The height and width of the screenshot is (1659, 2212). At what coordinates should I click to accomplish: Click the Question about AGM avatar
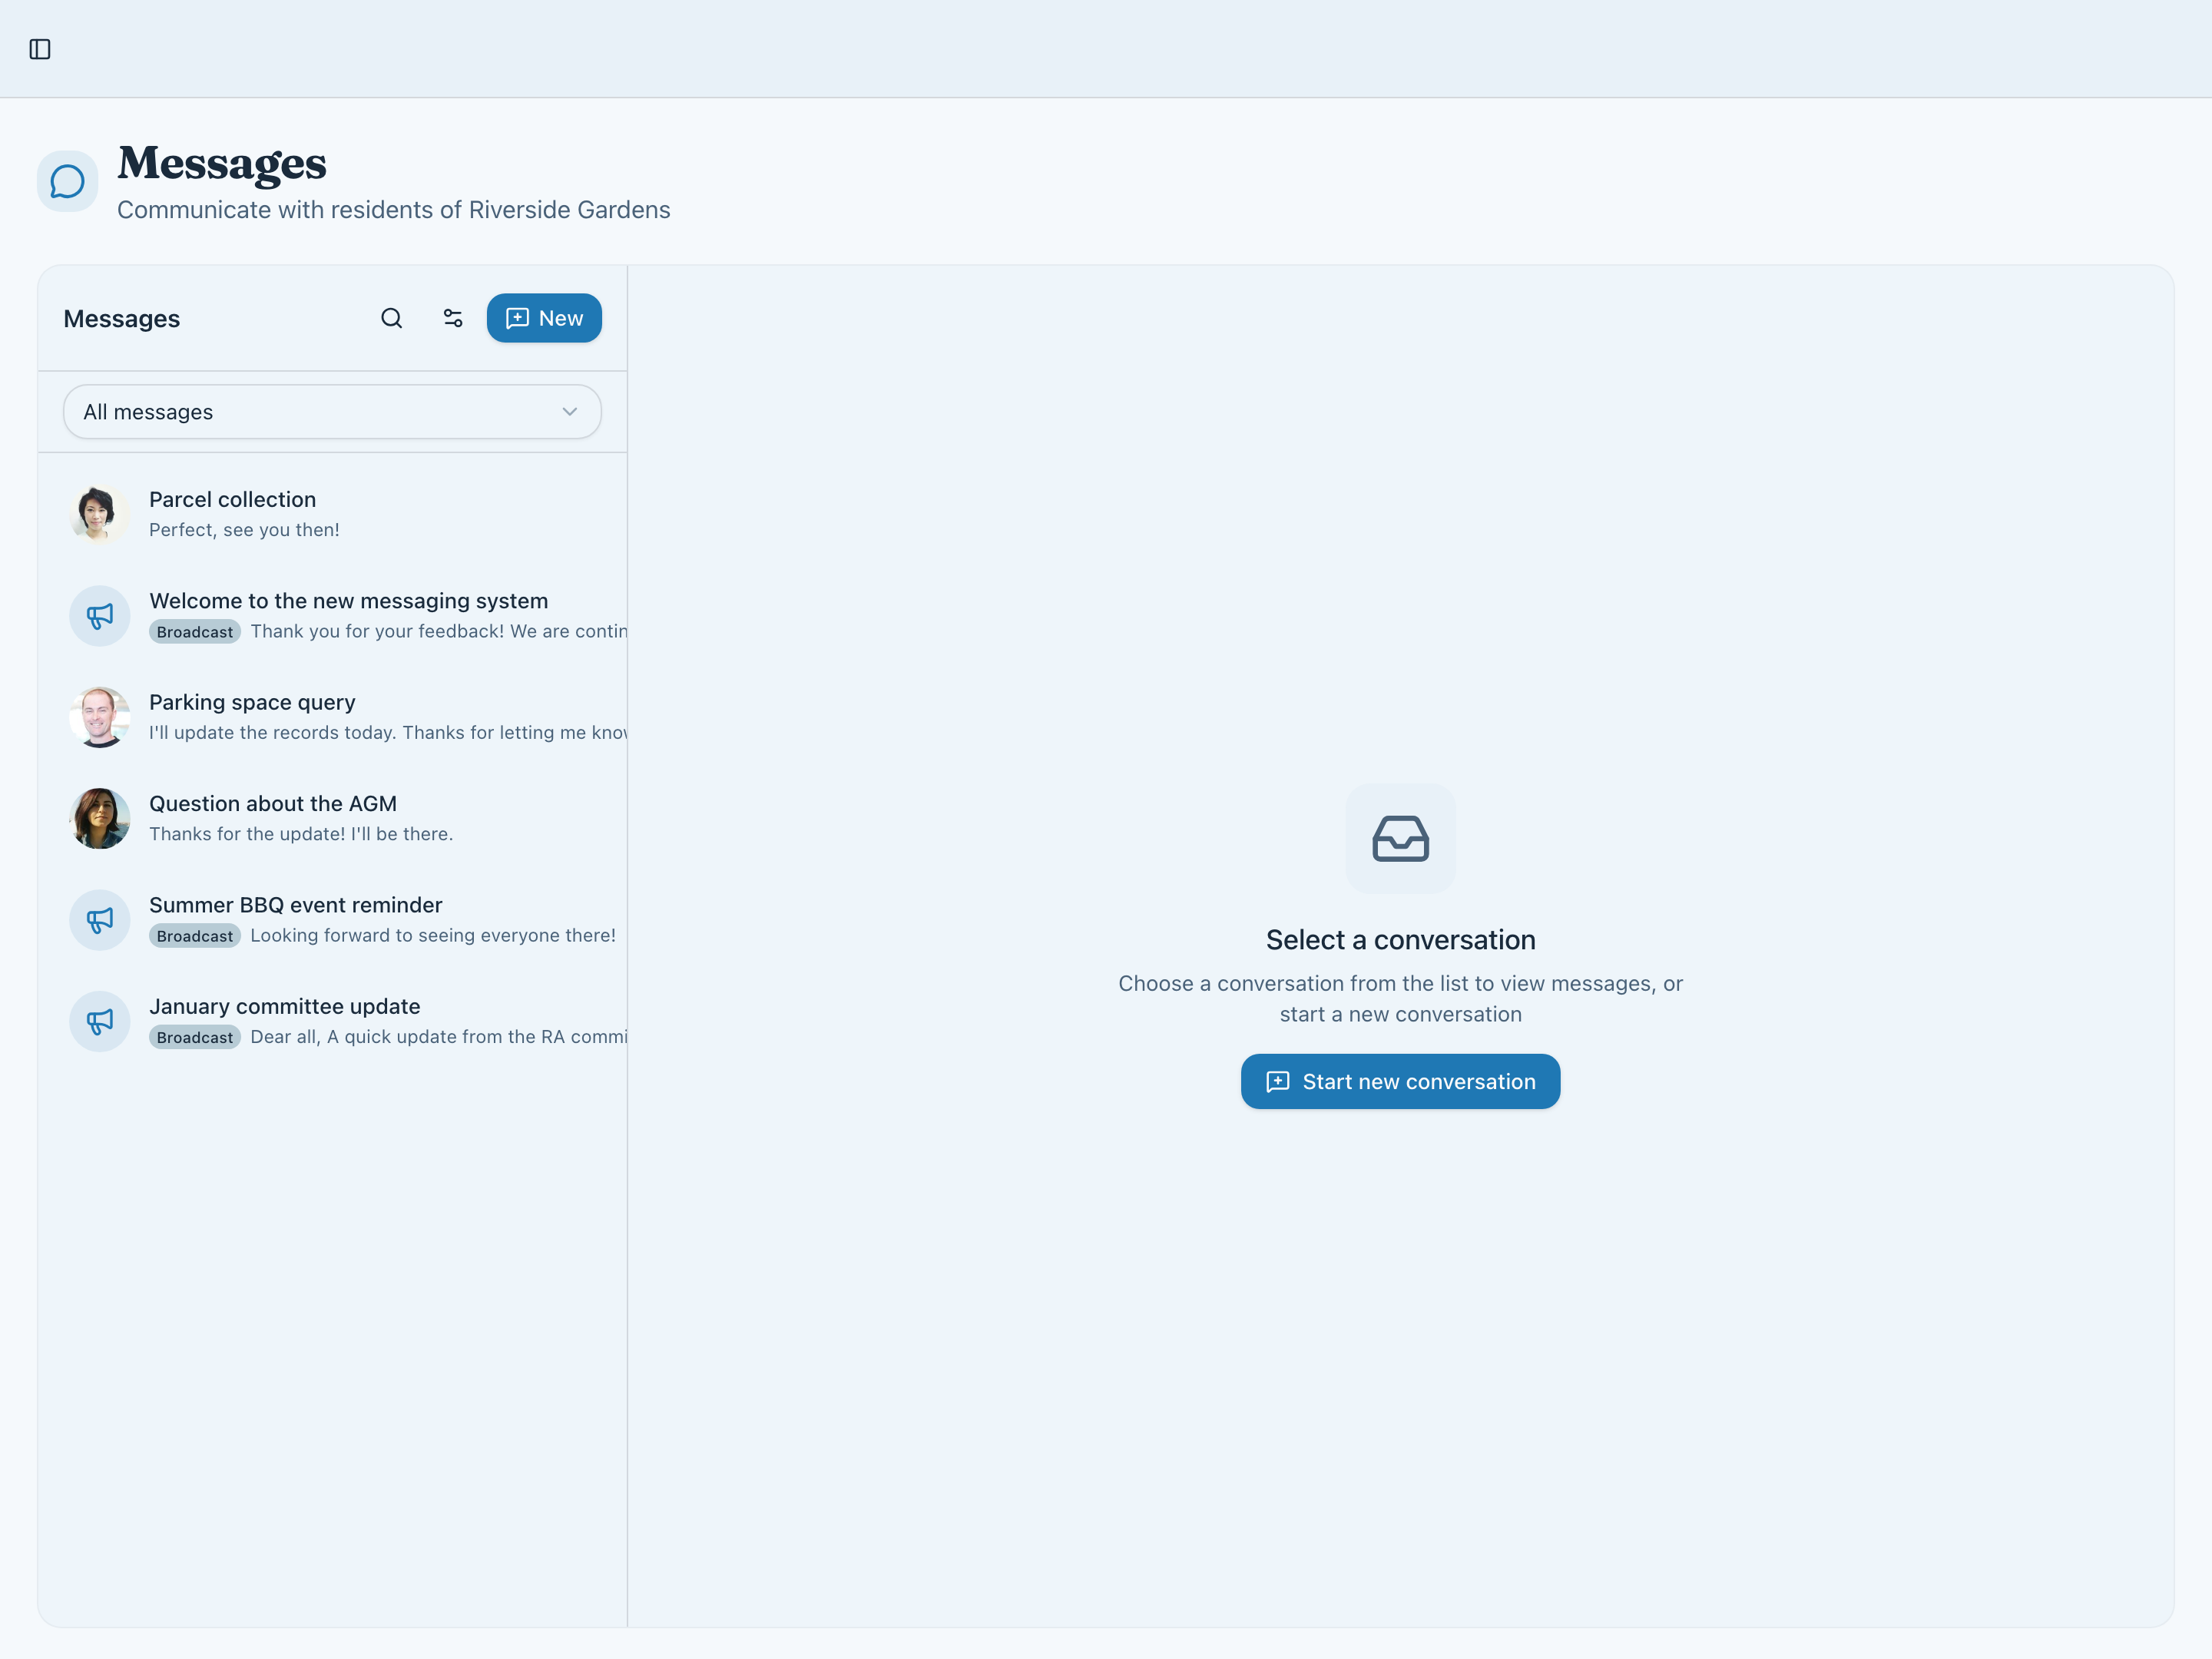pos(99,818)
